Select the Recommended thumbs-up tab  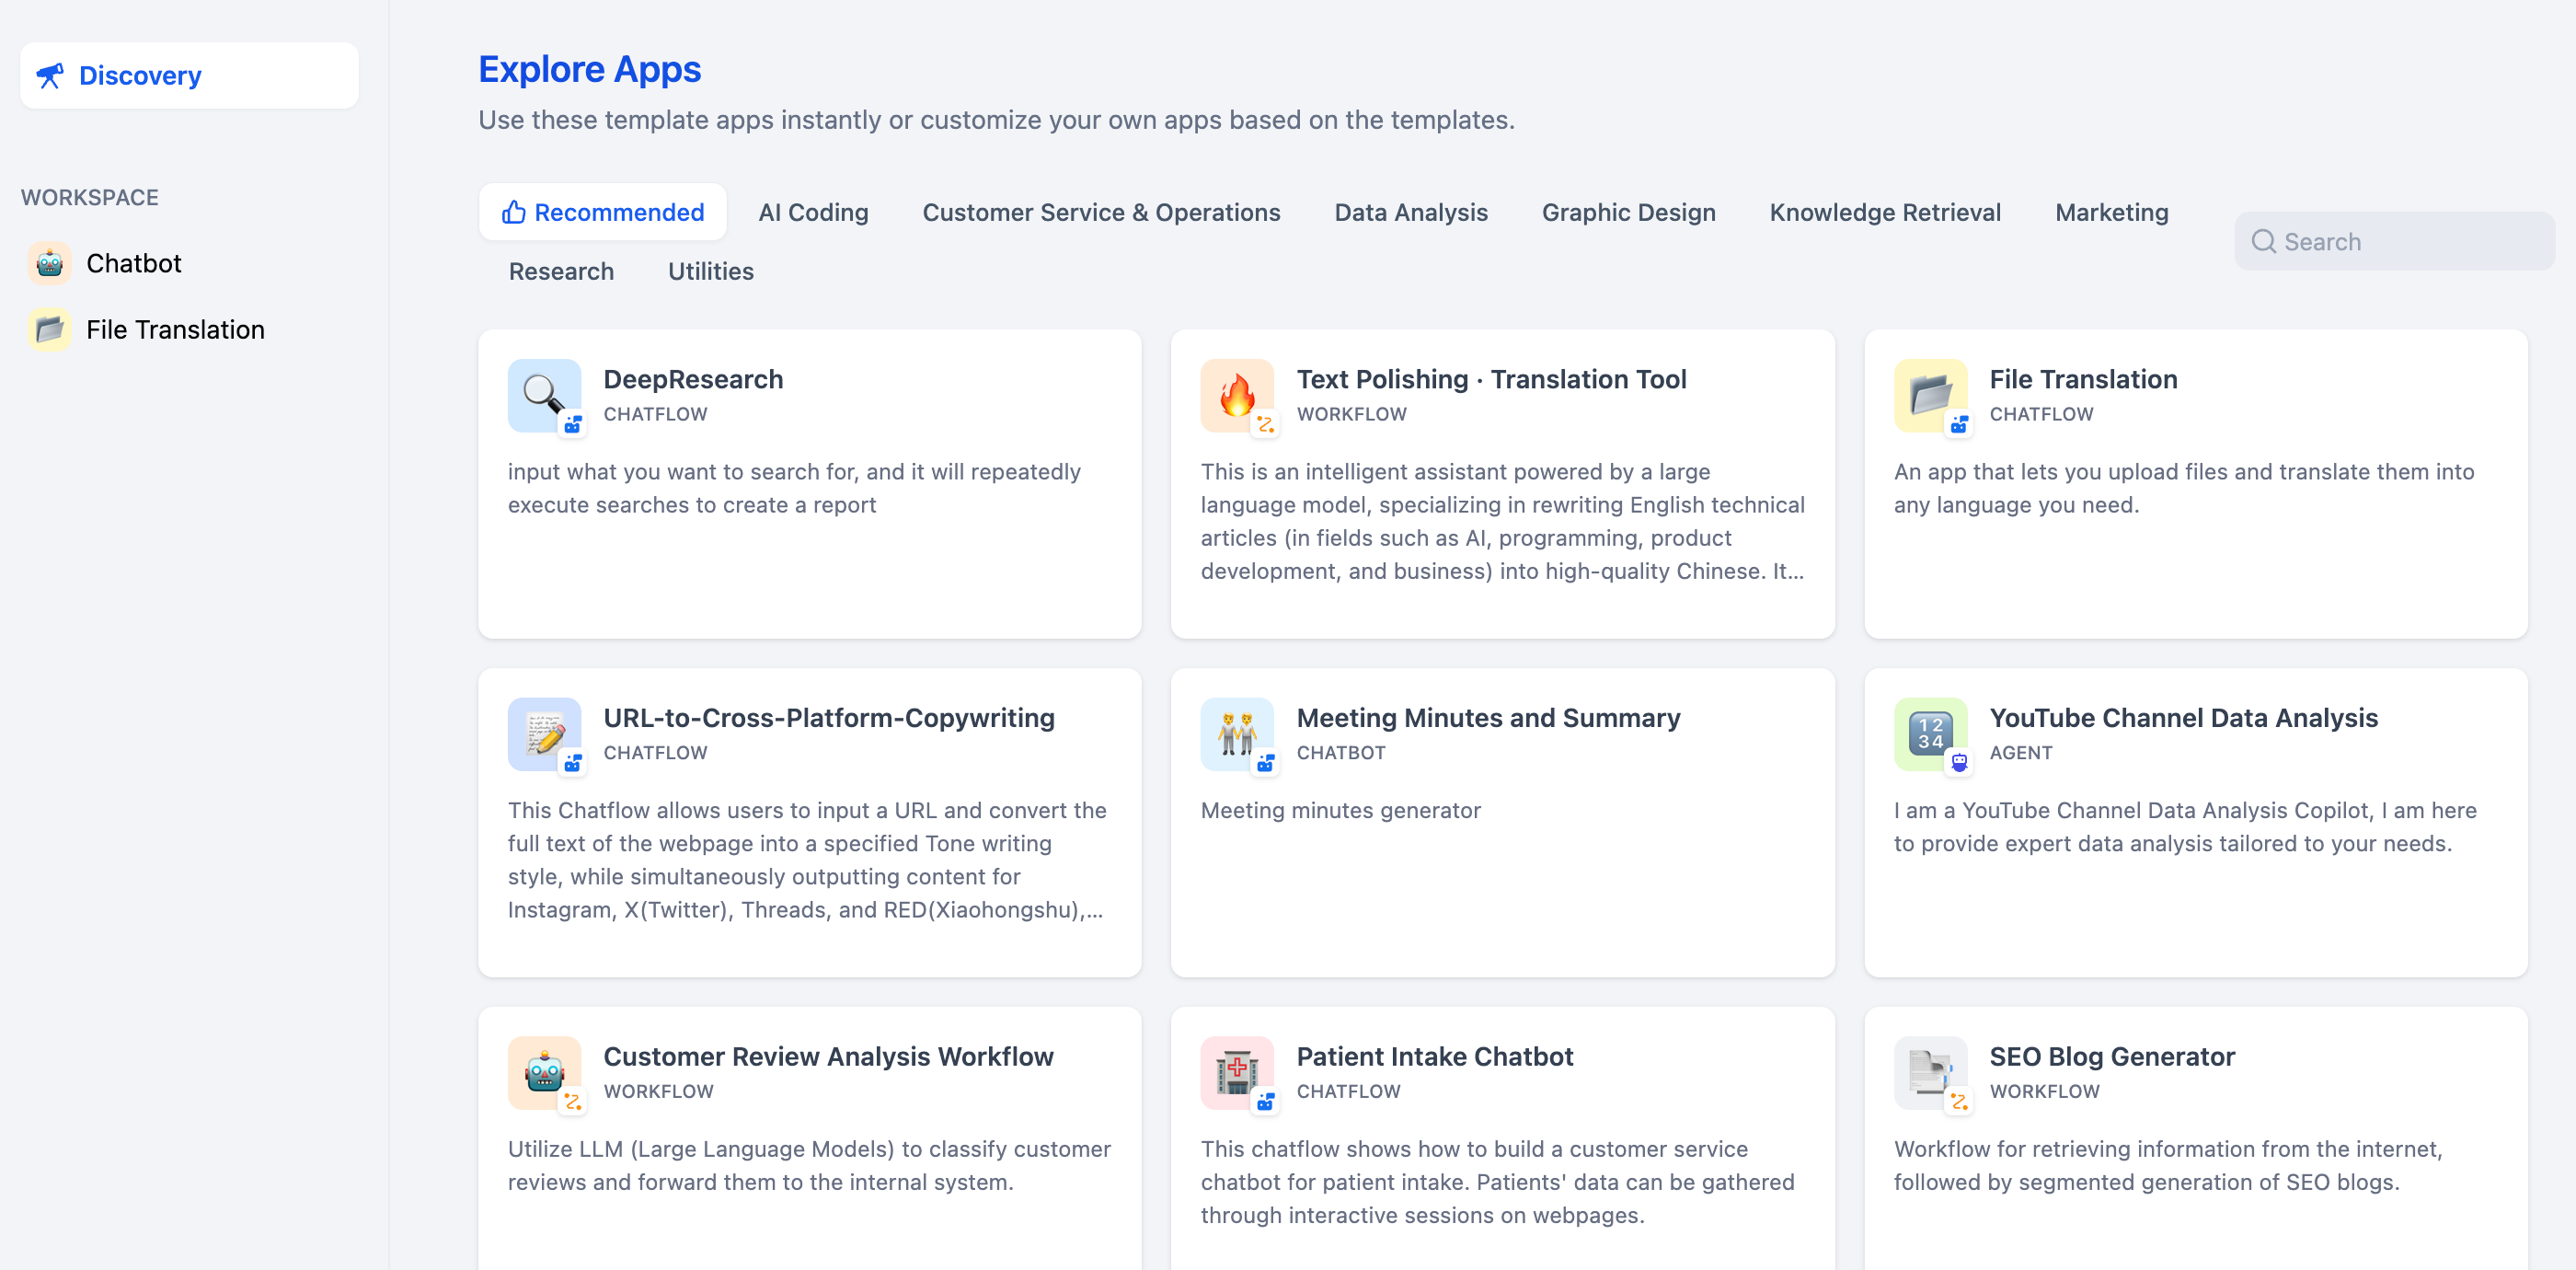pos(603,212)
